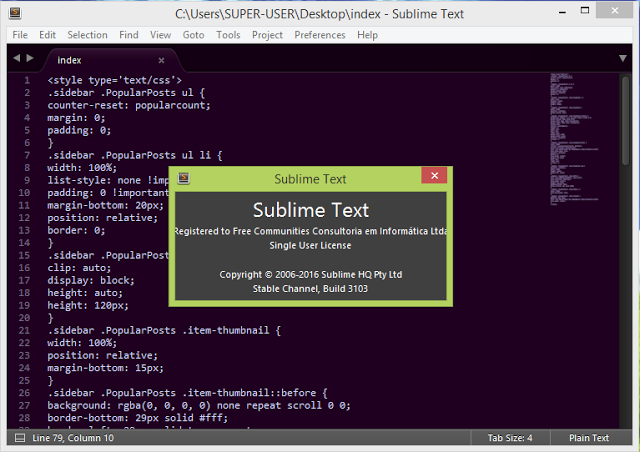This screenshot has height=452, width=640.
Task: Open the View menu
Action: click(x=160, y=35)
